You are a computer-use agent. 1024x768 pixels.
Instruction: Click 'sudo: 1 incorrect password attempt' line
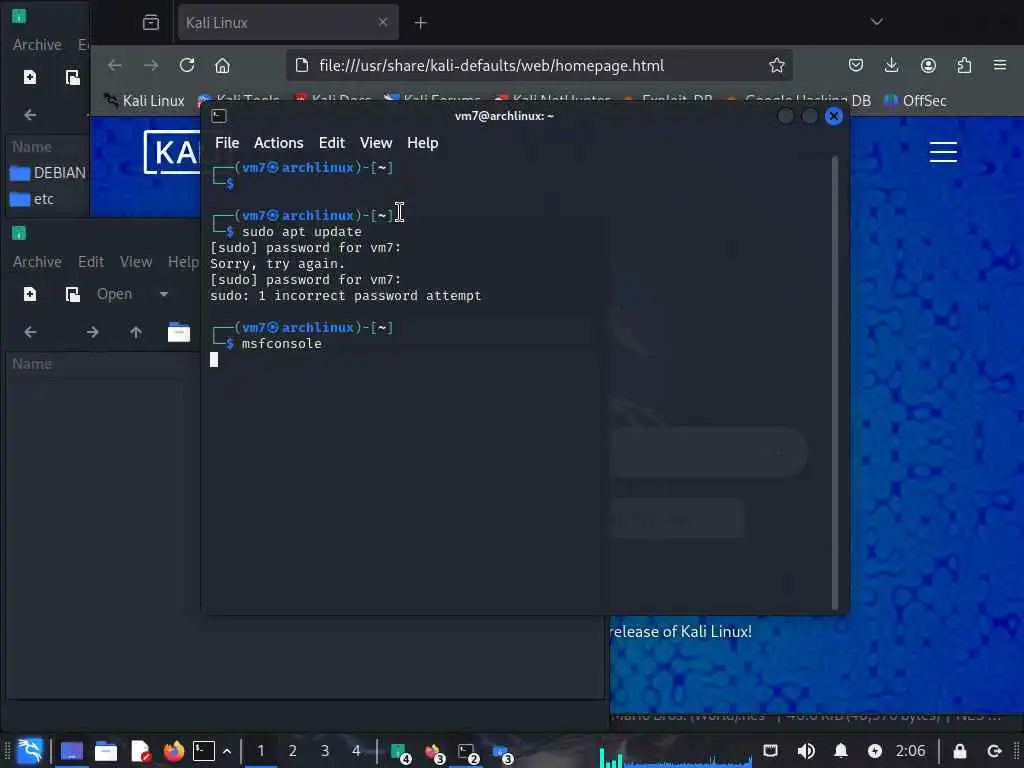345,296
